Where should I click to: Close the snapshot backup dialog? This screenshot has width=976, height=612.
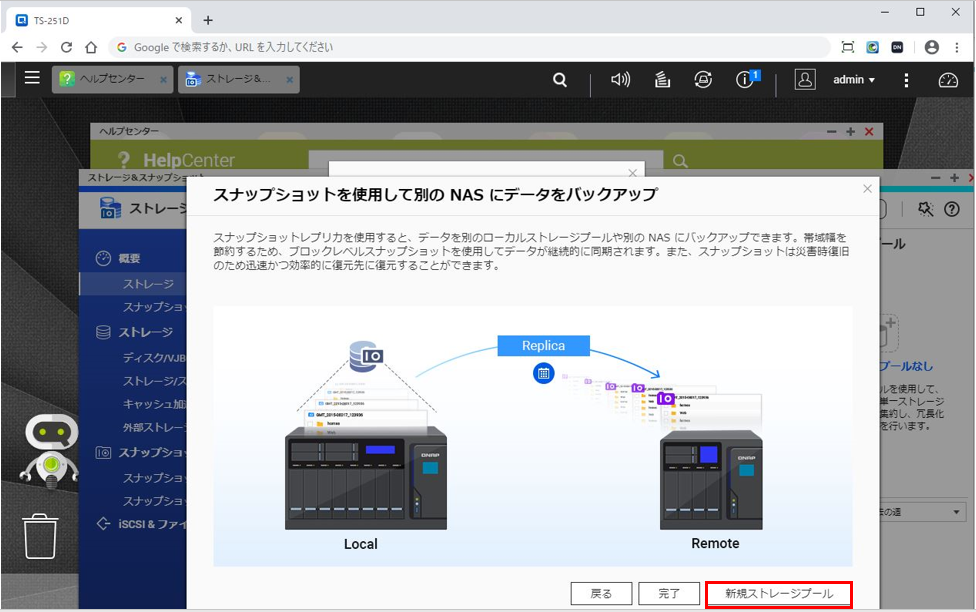pos(867,188)
